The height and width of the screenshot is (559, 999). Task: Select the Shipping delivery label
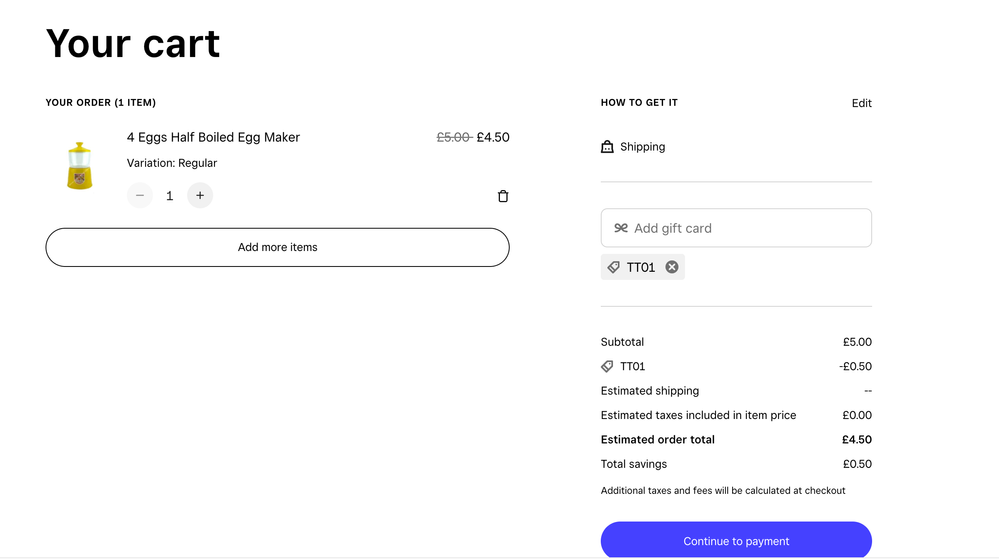tap(642, 147)
